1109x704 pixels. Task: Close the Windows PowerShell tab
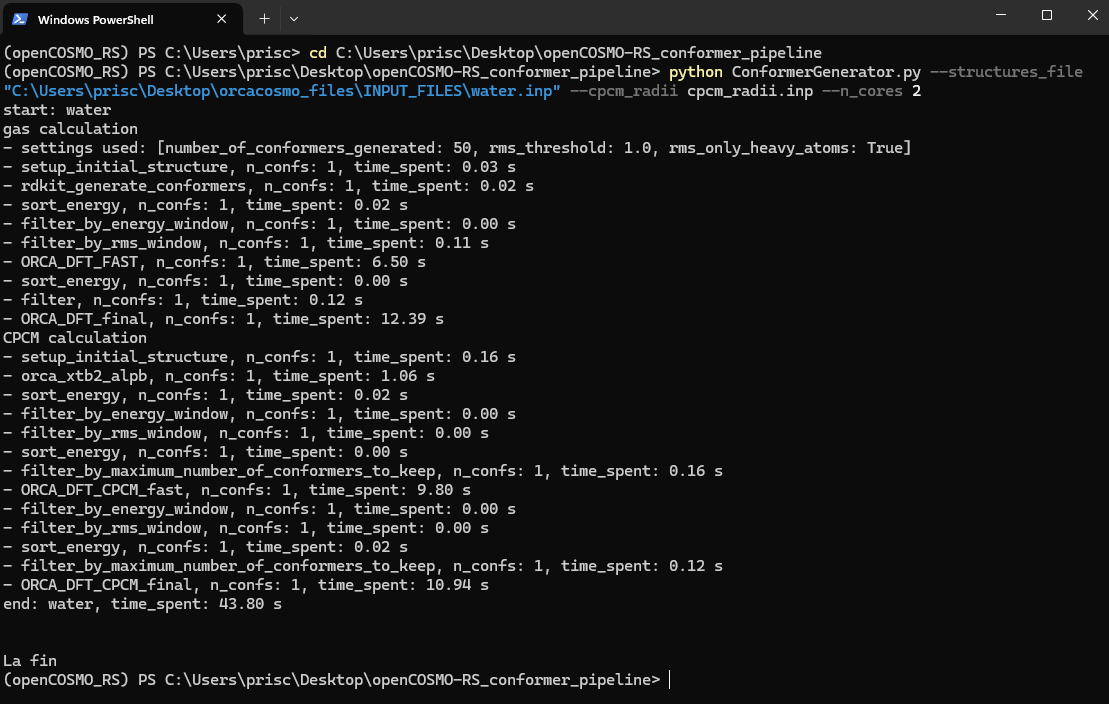(221, 19)
